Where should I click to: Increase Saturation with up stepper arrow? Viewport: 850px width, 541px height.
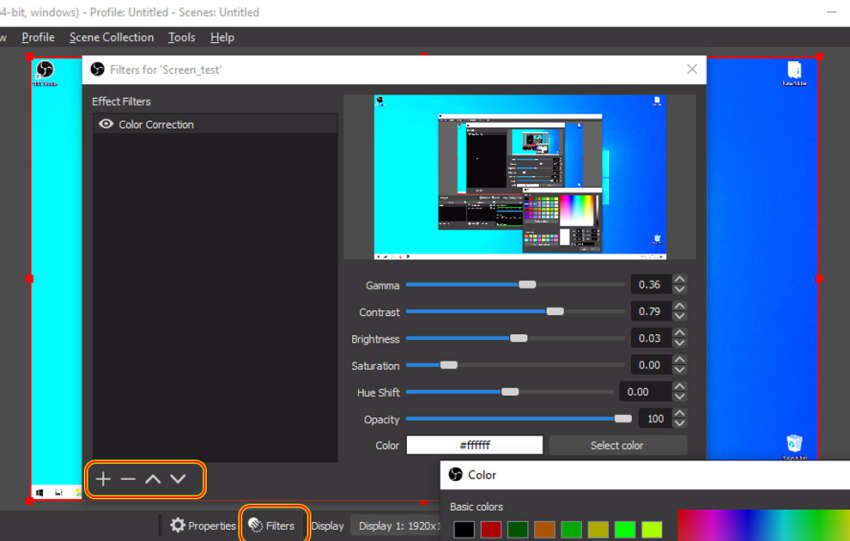679,359
